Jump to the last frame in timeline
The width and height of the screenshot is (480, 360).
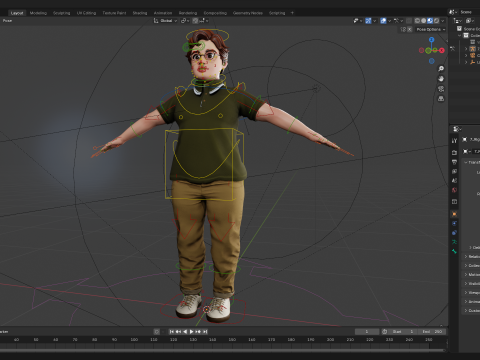pos(205,332)
